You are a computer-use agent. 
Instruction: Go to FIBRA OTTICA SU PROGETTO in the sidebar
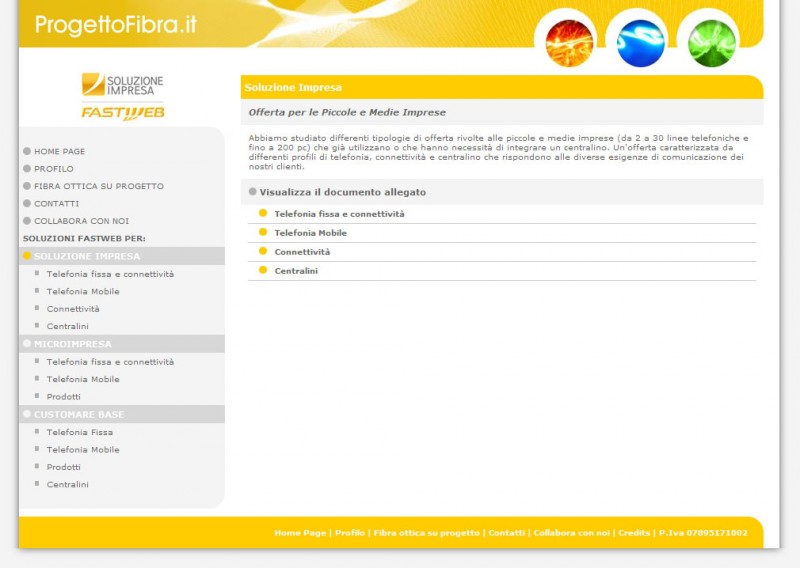tap(99, 186)
